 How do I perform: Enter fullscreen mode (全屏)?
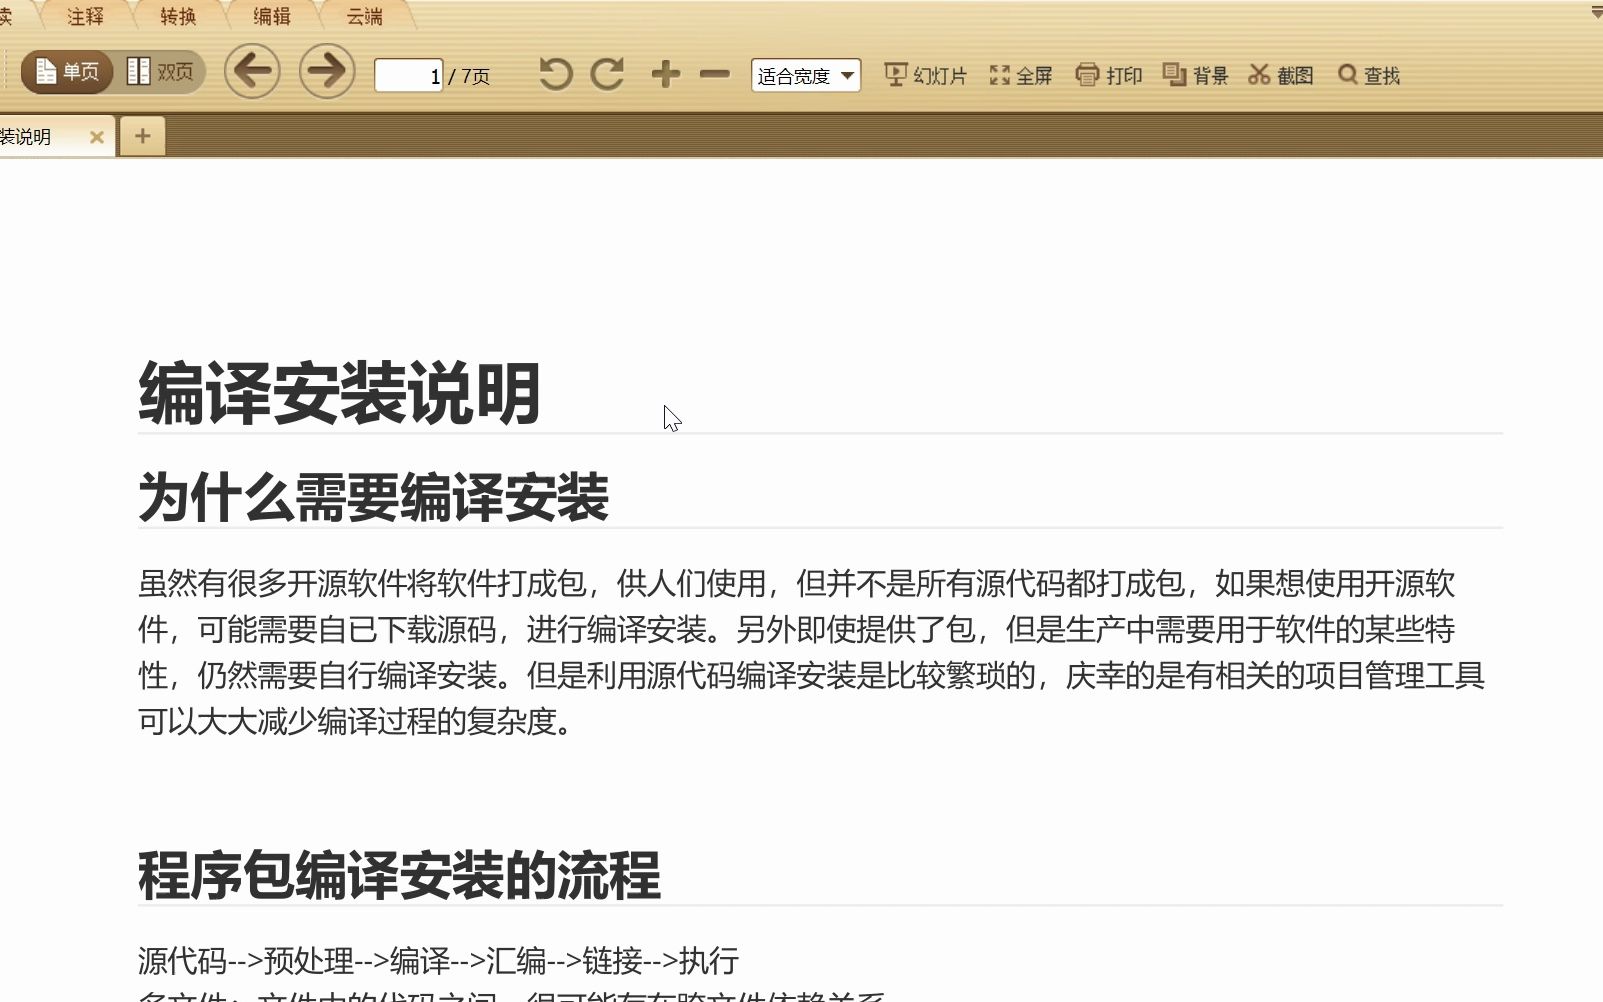tap(1021, 75)
